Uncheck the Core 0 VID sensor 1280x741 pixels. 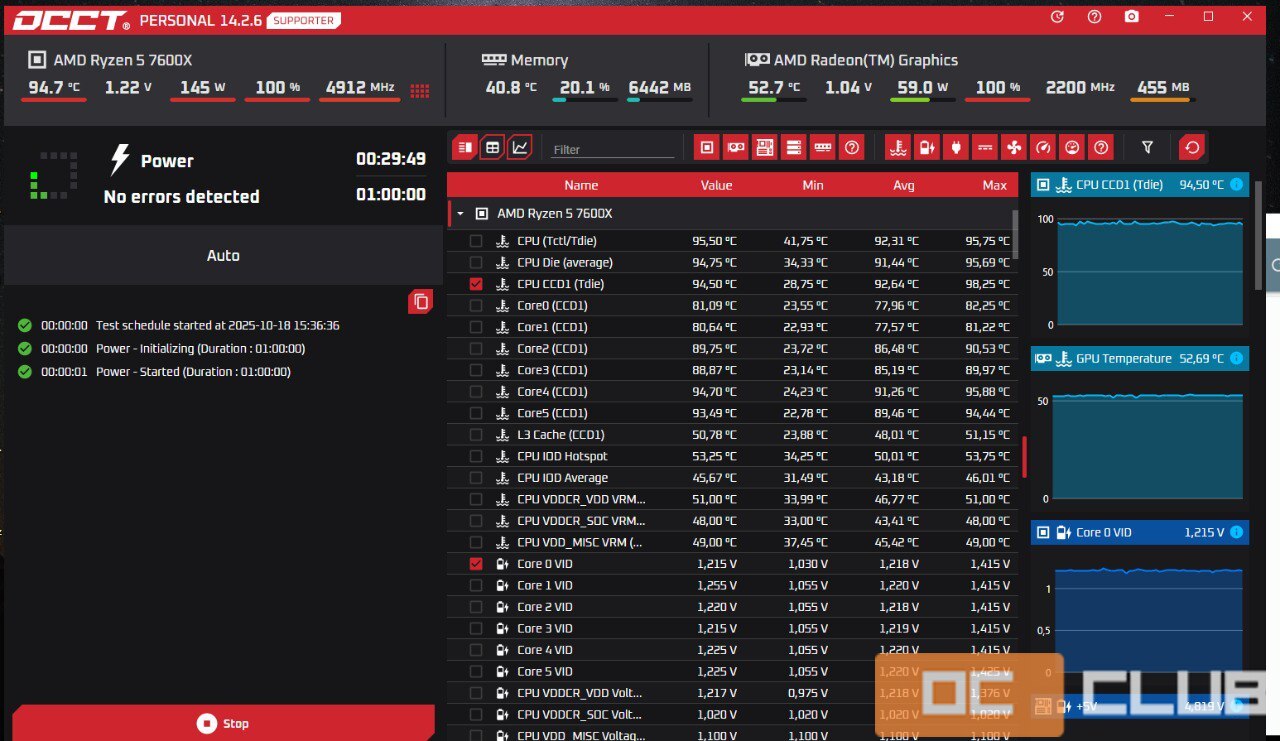click(475, 563)
